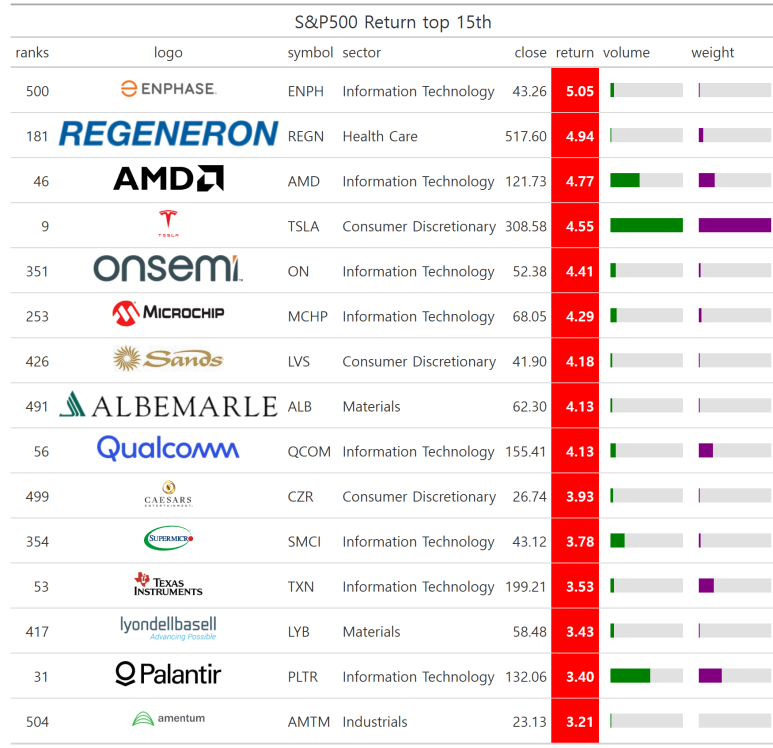
Task: Click the 4.77 return cell
Action: point(575,181)
